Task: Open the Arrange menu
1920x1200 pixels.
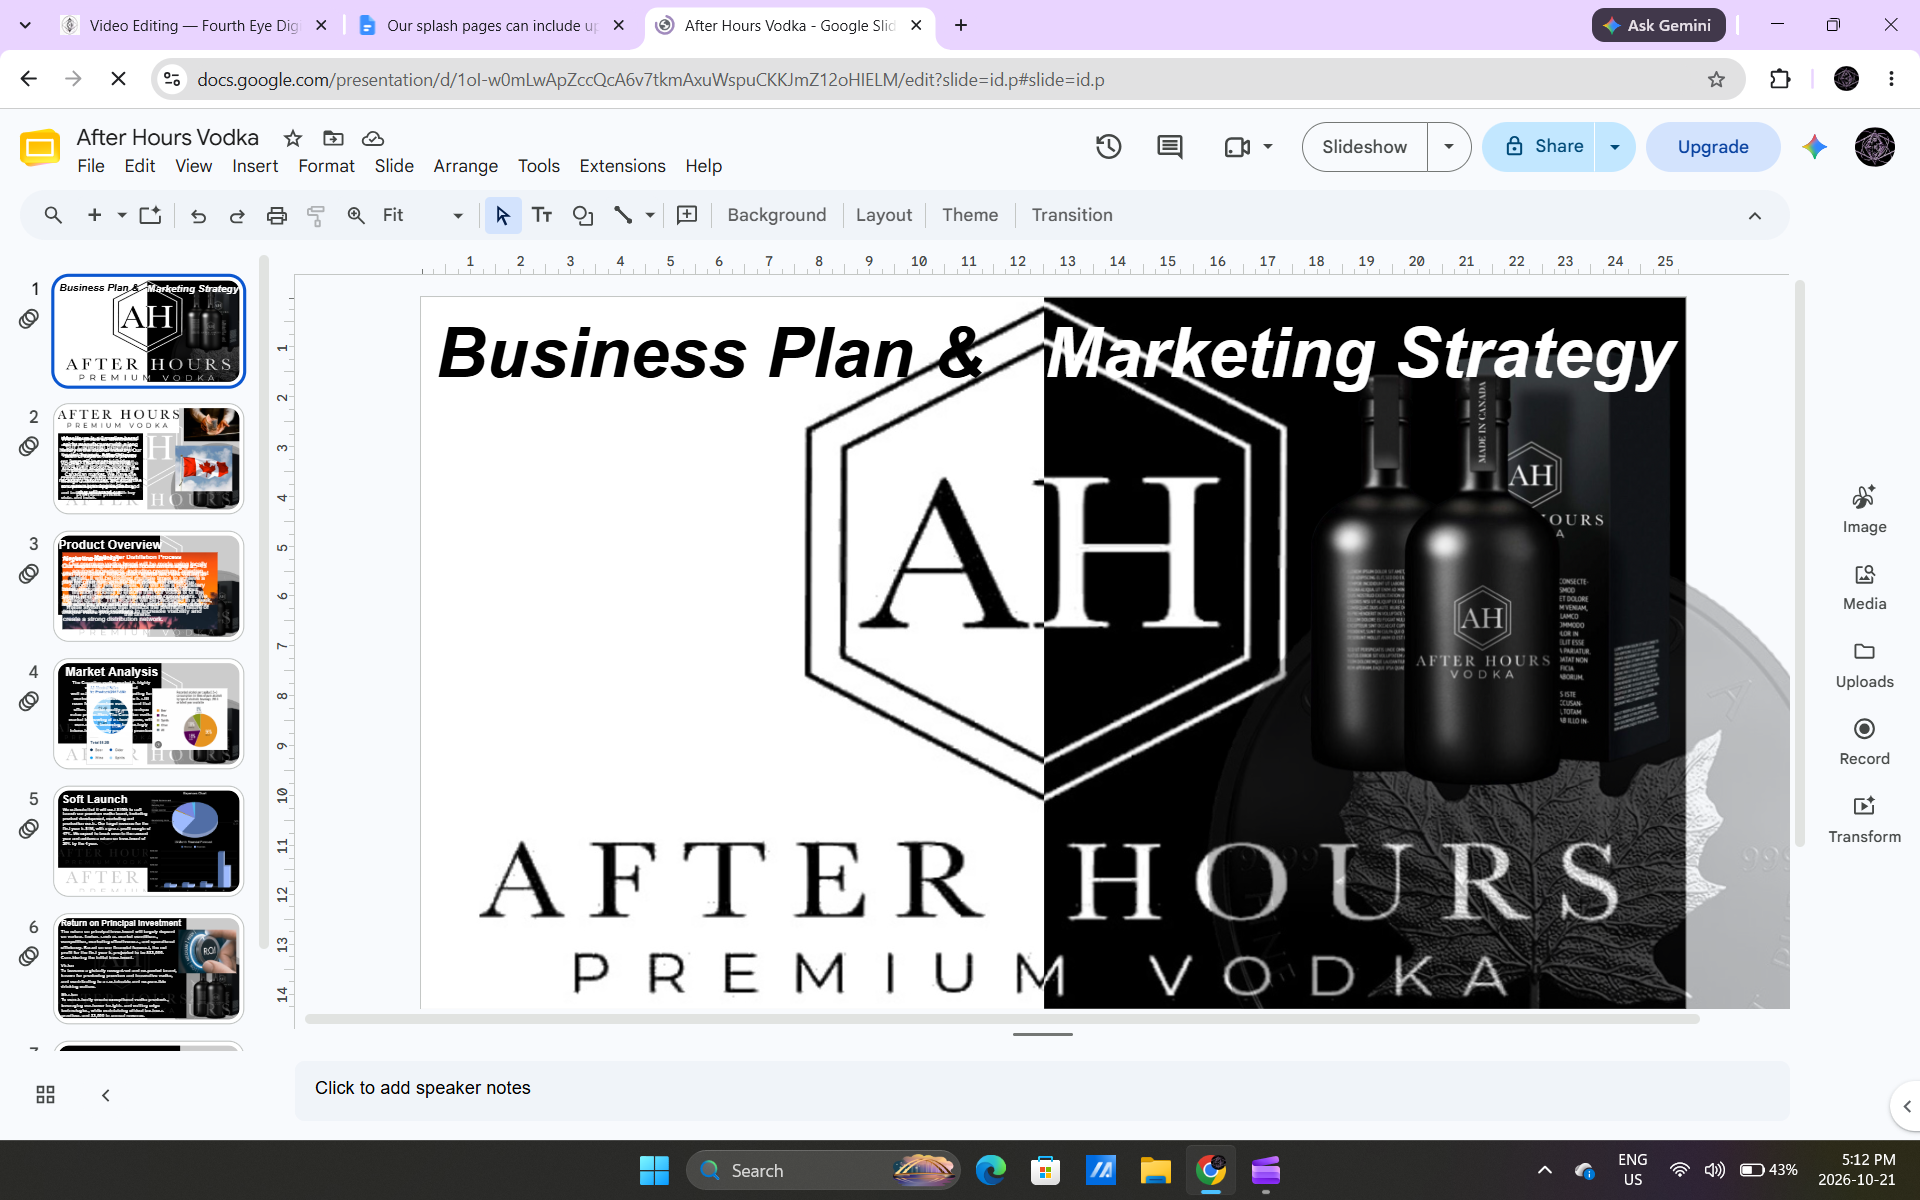Action: pos(465,166)
